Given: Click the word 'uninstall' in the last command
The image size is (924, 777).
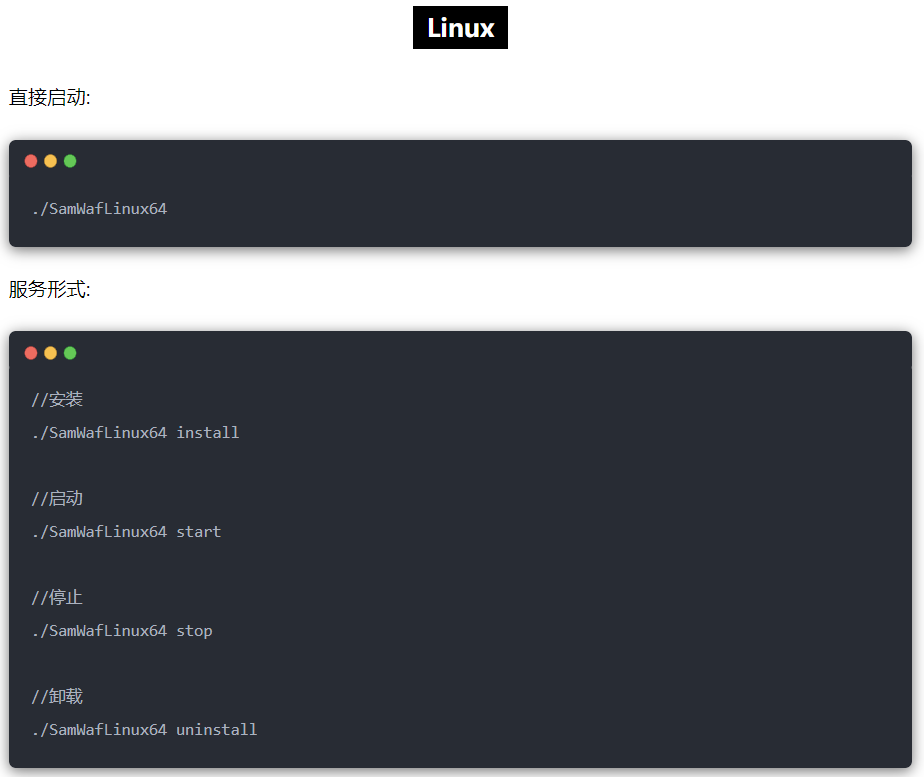Looking at the screenshot, I should click(x=216, y=730).
